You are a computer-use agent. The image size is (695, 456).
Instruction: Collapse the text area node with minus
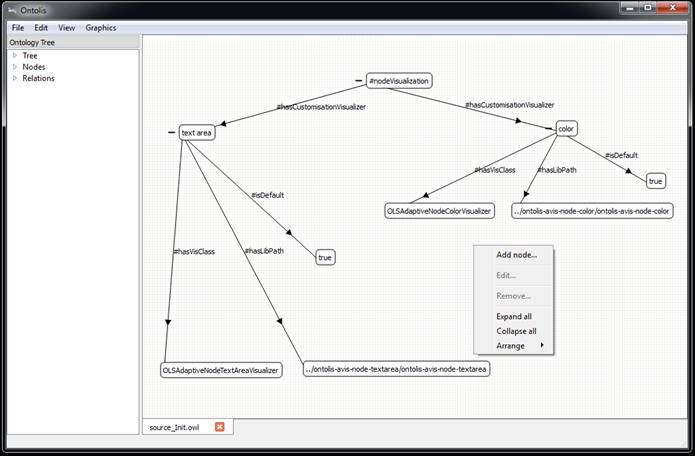[x=172, y=133]
